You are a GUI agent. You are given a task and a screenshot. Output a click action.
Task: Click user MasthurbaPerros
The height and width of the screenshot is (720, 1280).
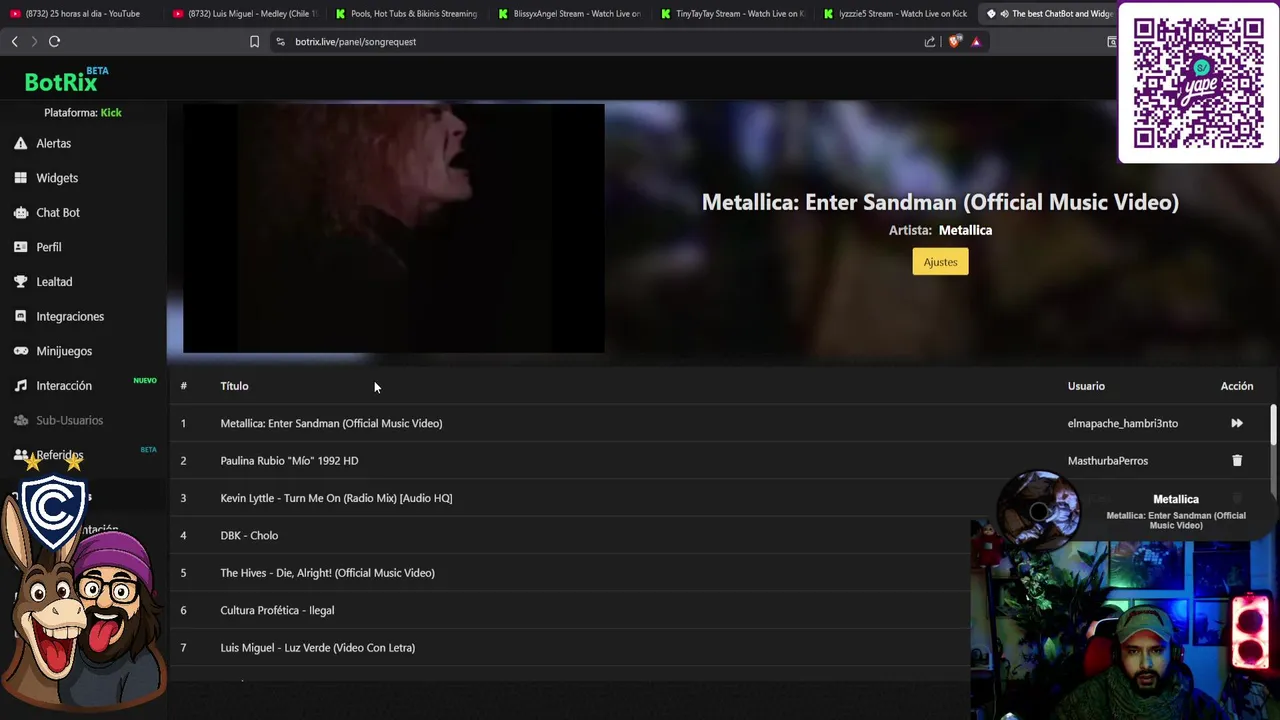1108,461
